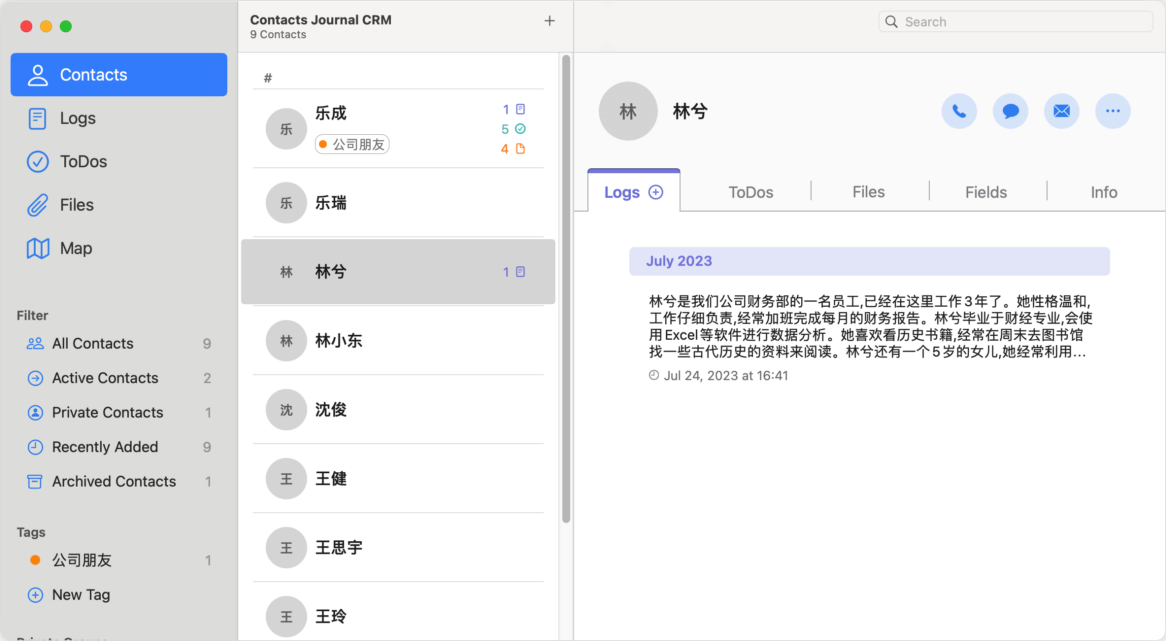This screenshot has height=641, width=1166.
Task: Click the Jul 24, 2023 at 16:41 timestamp
Action: 726,376
